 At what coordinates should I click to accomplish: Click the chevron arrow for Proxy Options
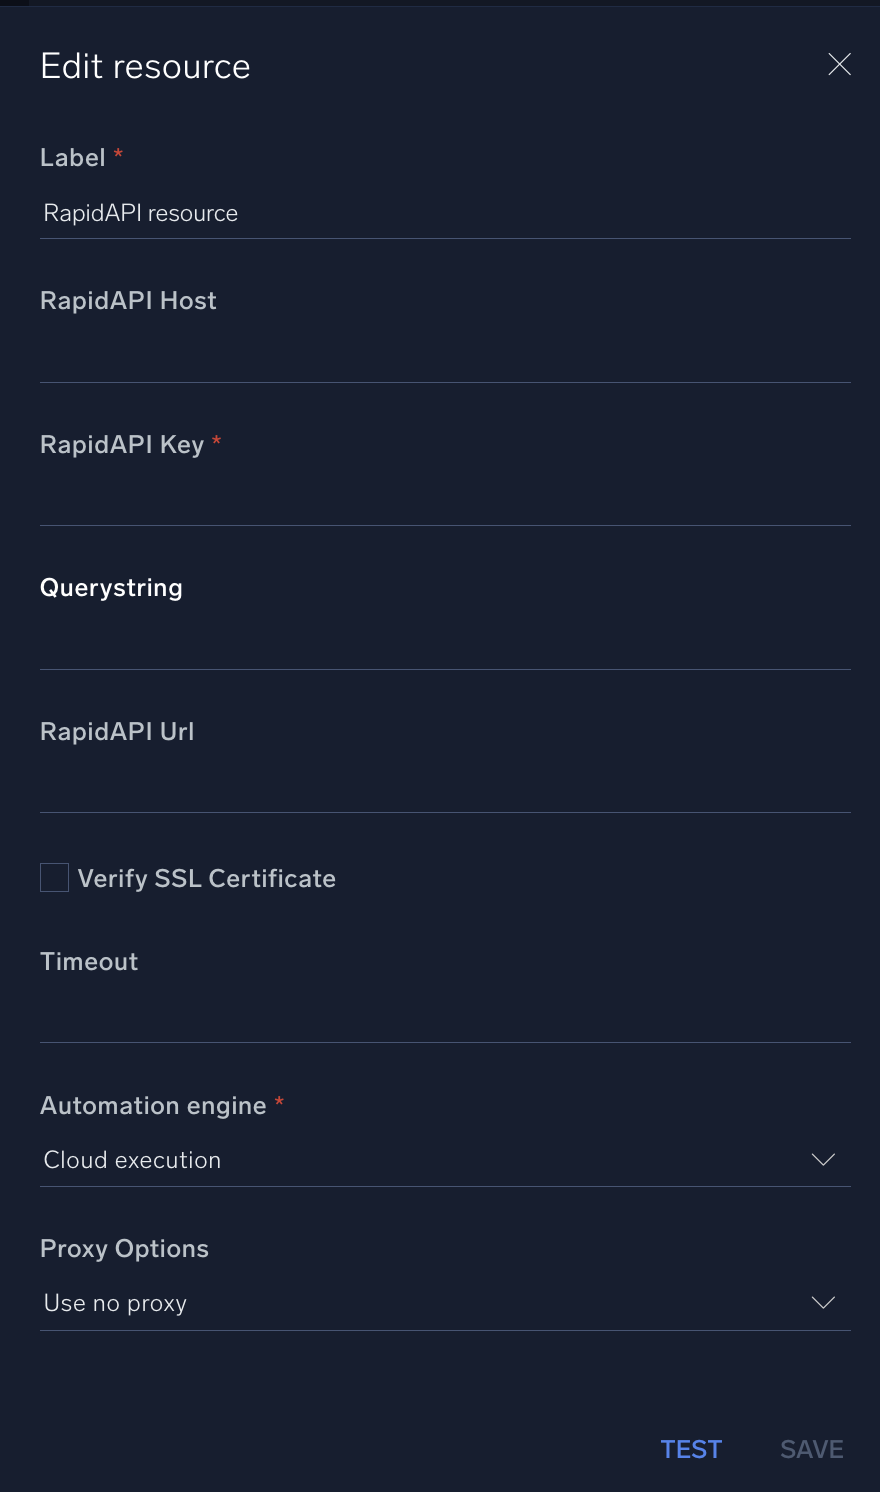[823, 1303]
